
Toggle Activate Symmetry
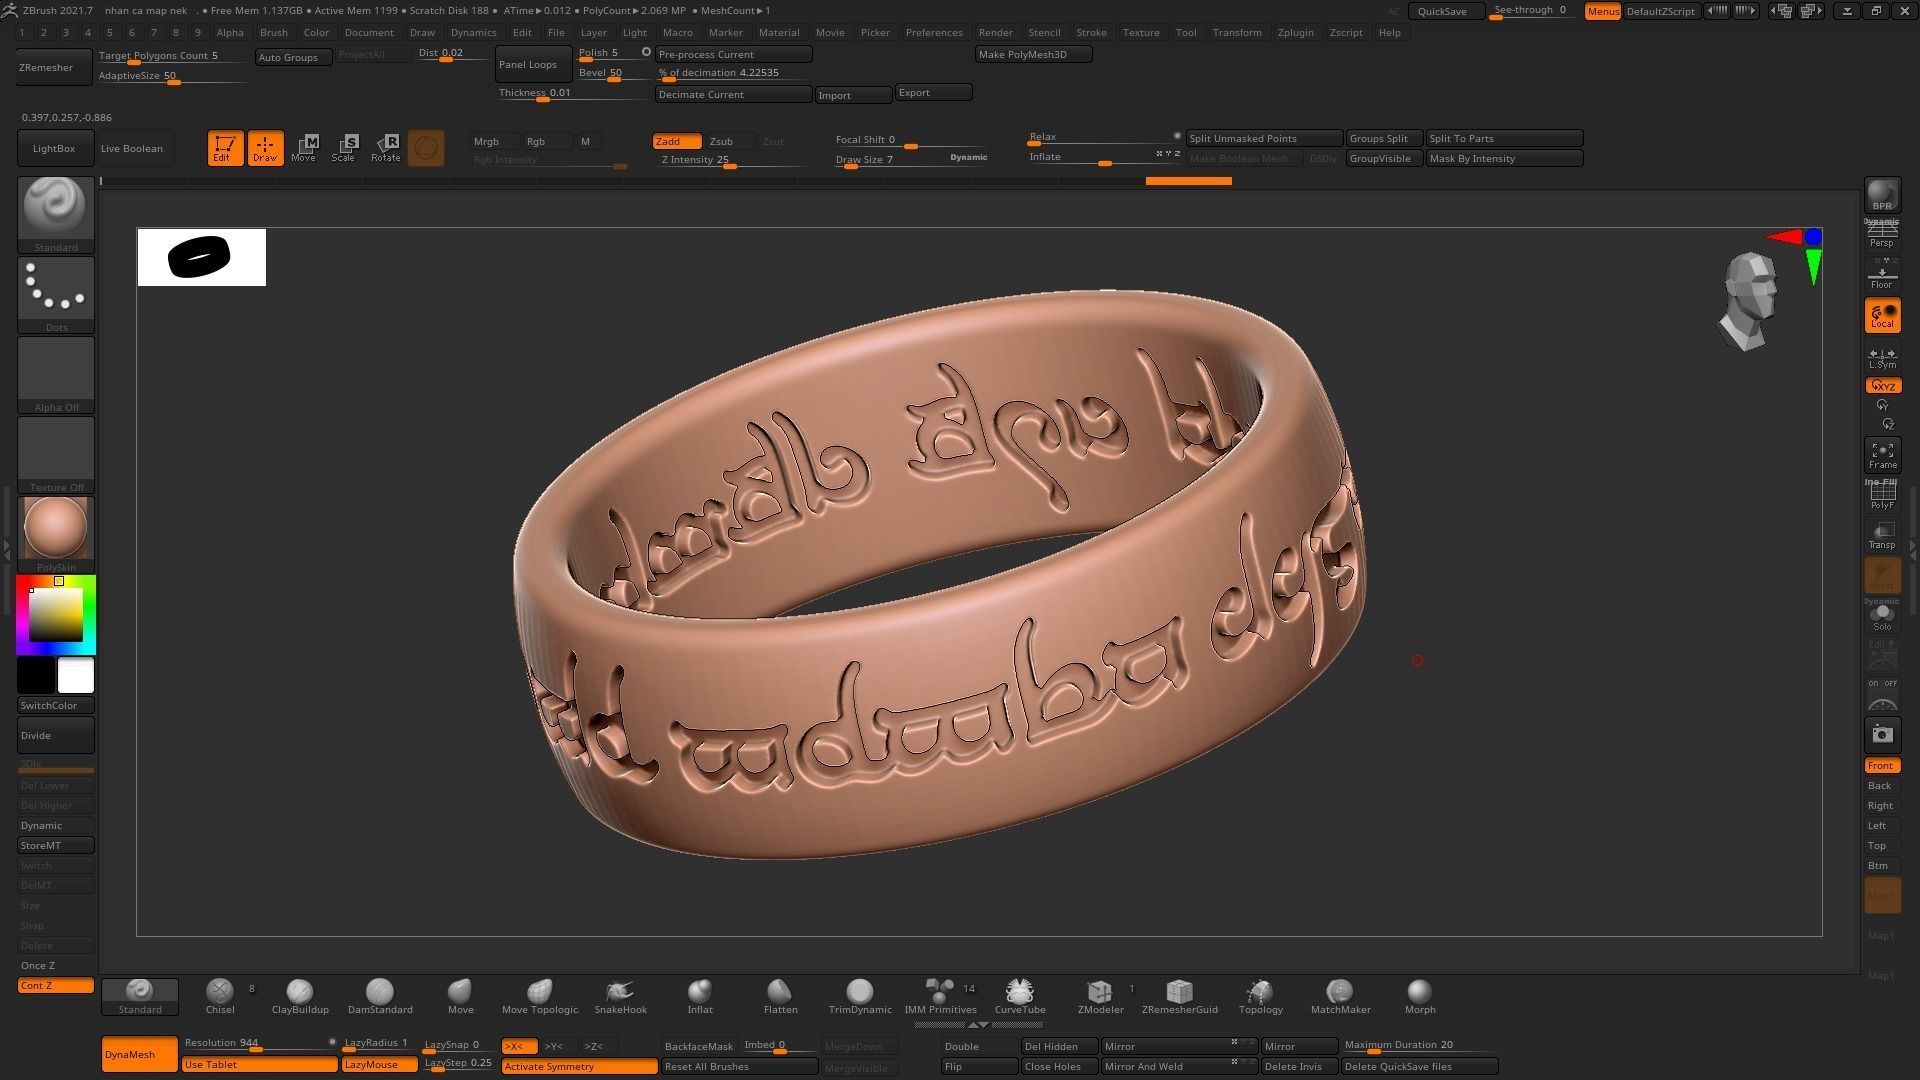(x=579, y=1066)
